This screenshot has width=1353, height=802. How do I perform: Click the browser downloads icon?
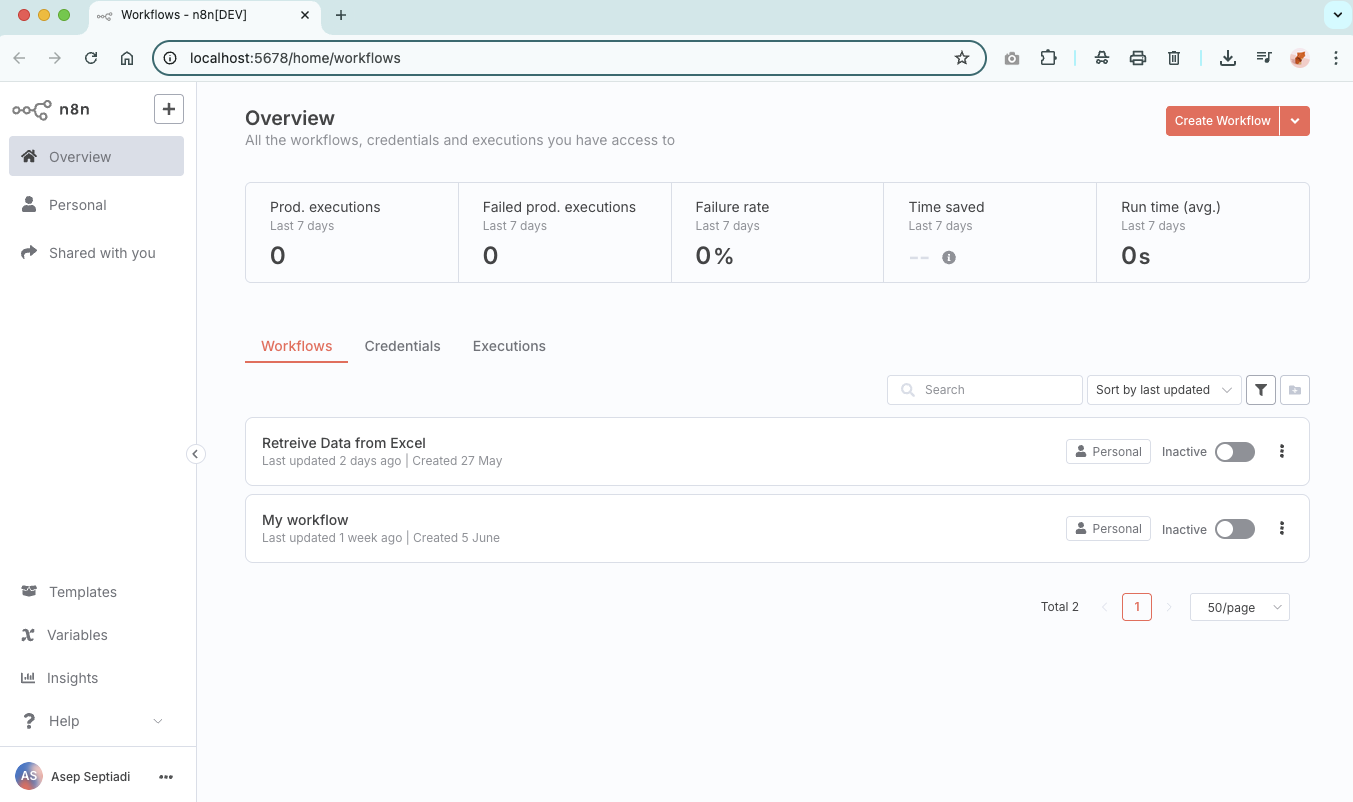pyautogui.click(x=1228, y=58)
